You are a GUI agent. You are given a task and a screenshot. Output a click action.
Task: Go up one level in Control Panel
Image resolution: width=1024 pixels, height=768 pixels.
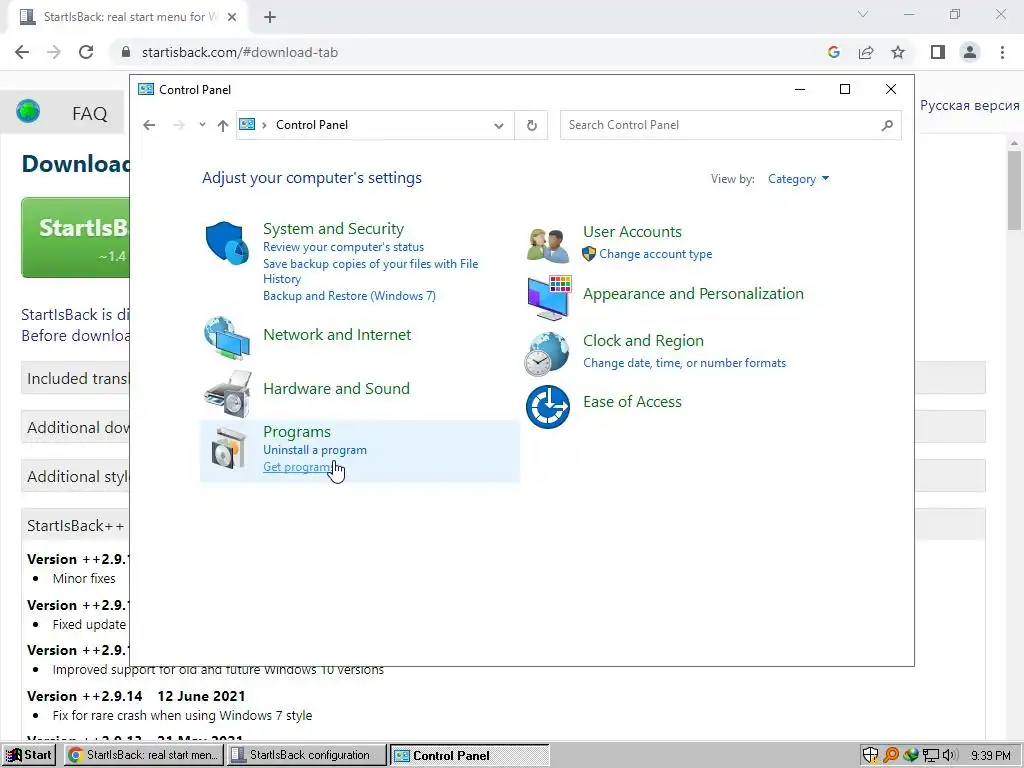coord(223,125)
